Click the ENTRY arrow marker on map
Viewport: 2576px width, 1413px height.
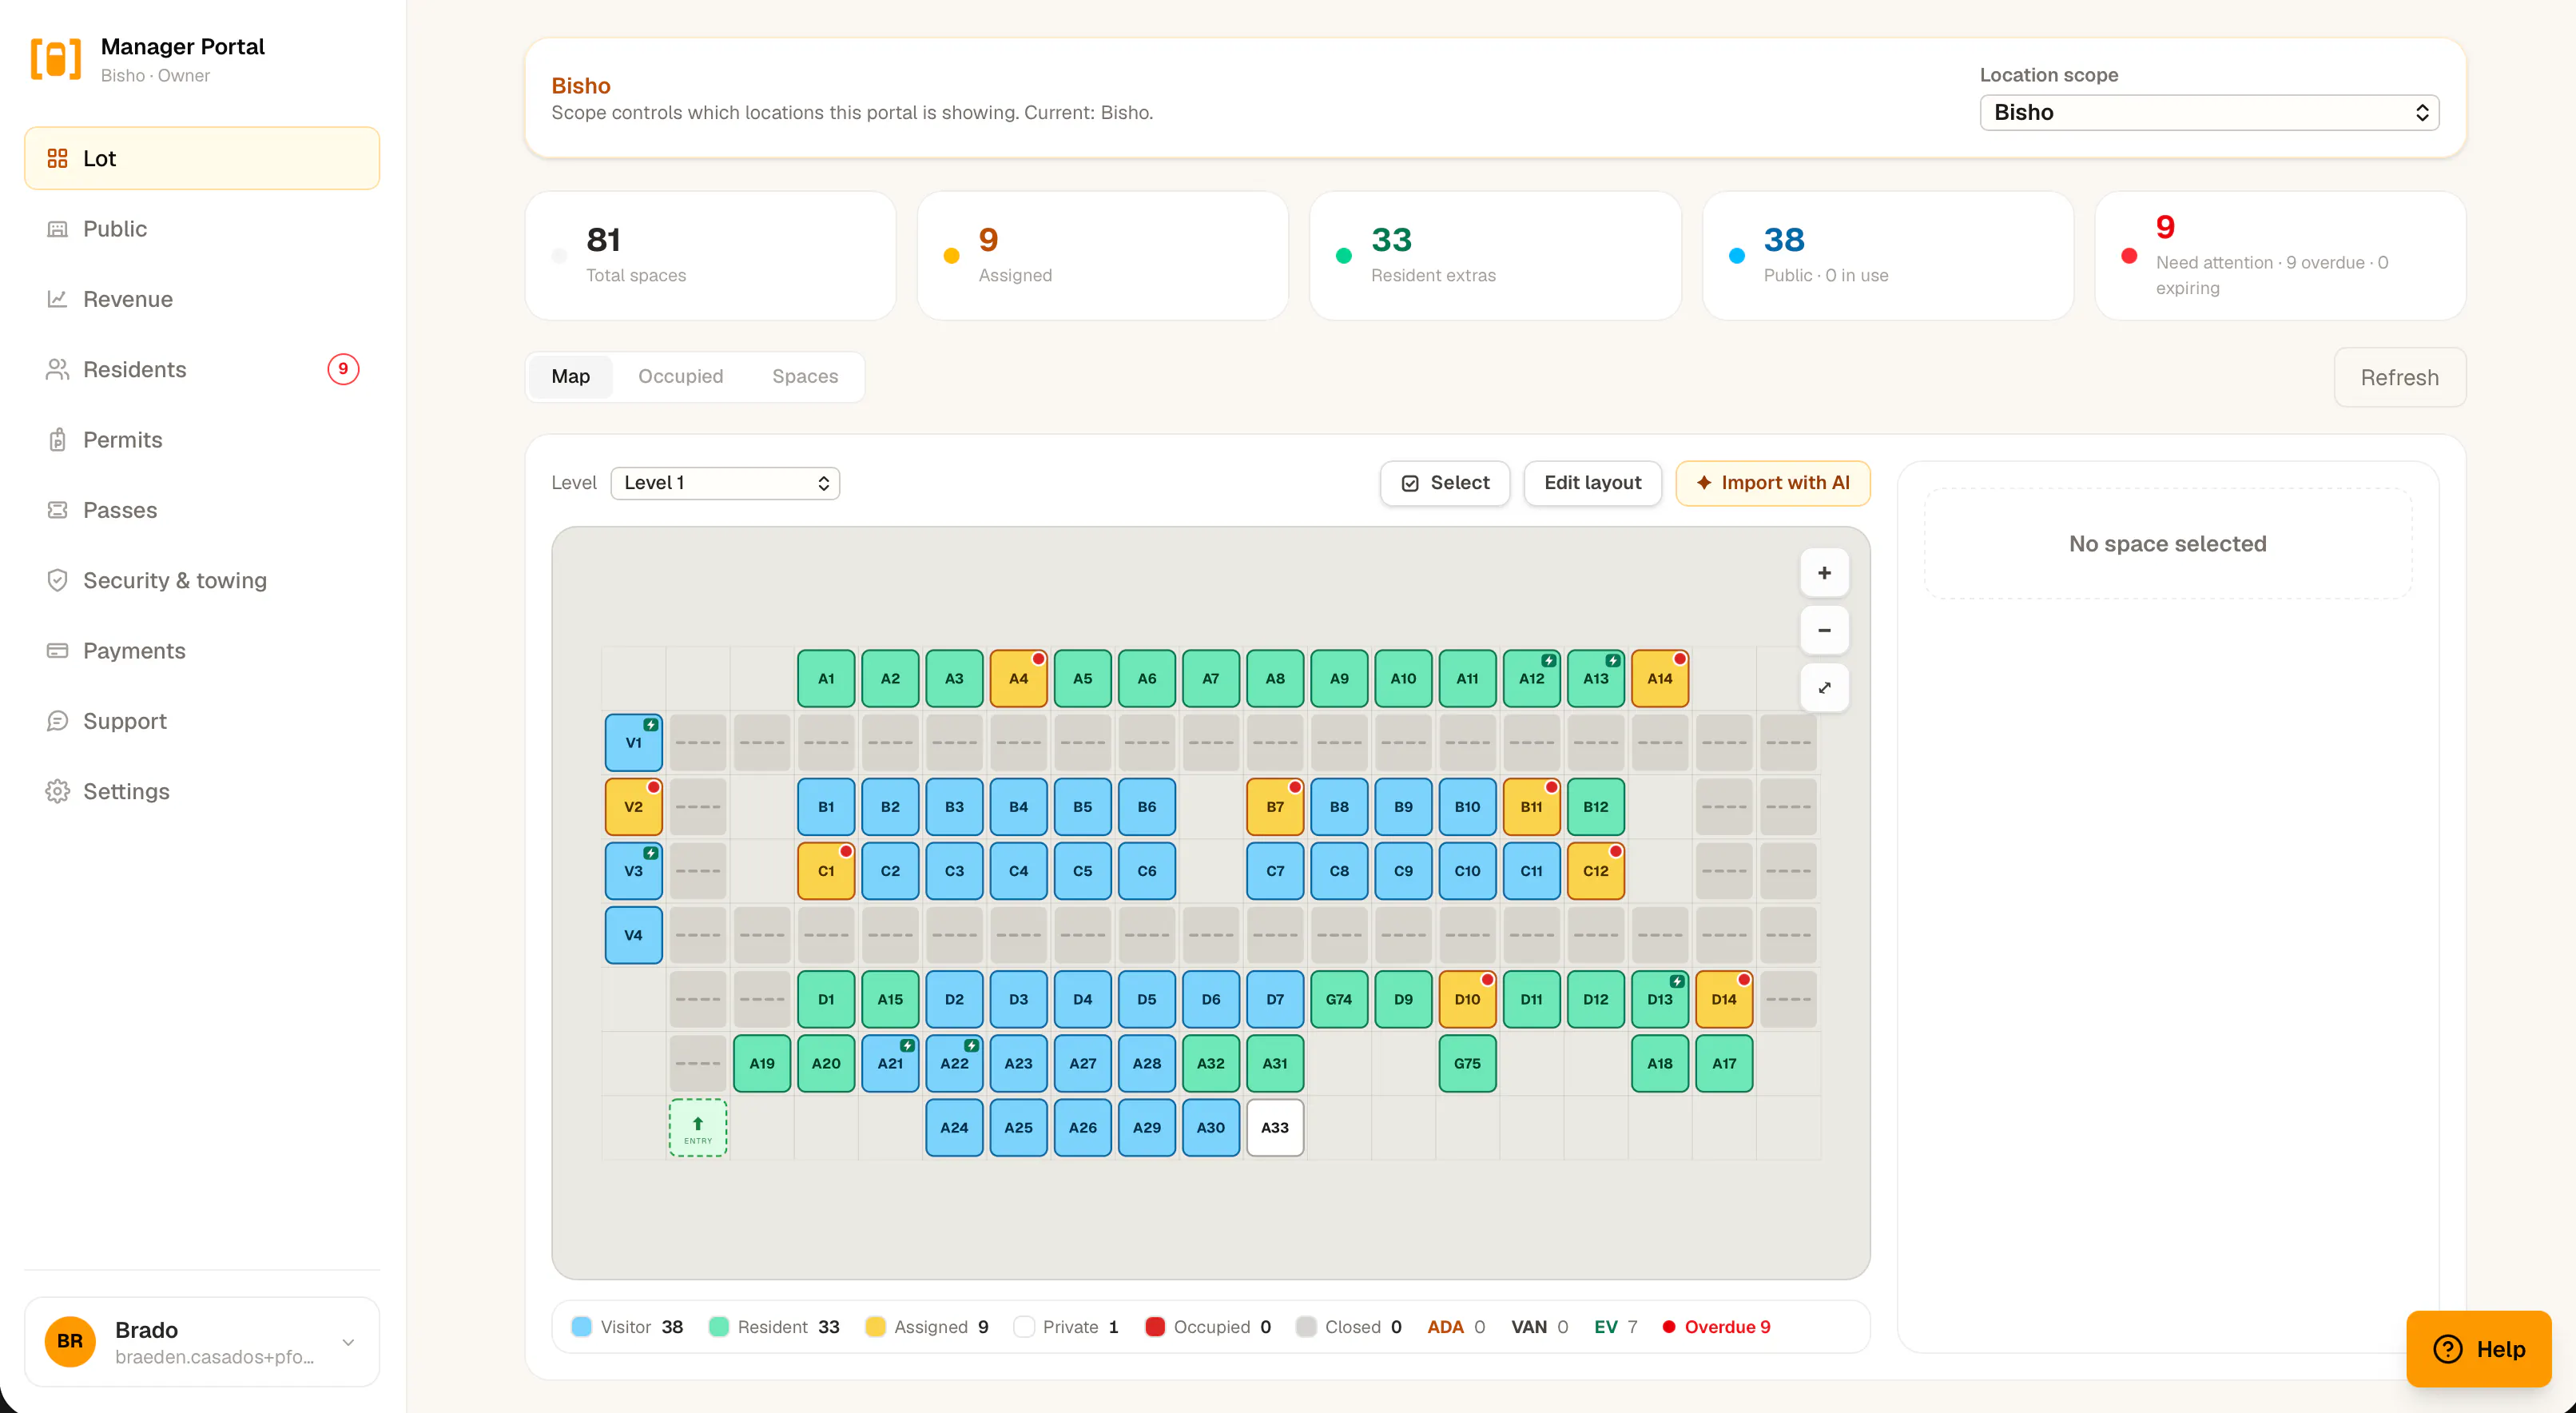[x=698, y=1128]
